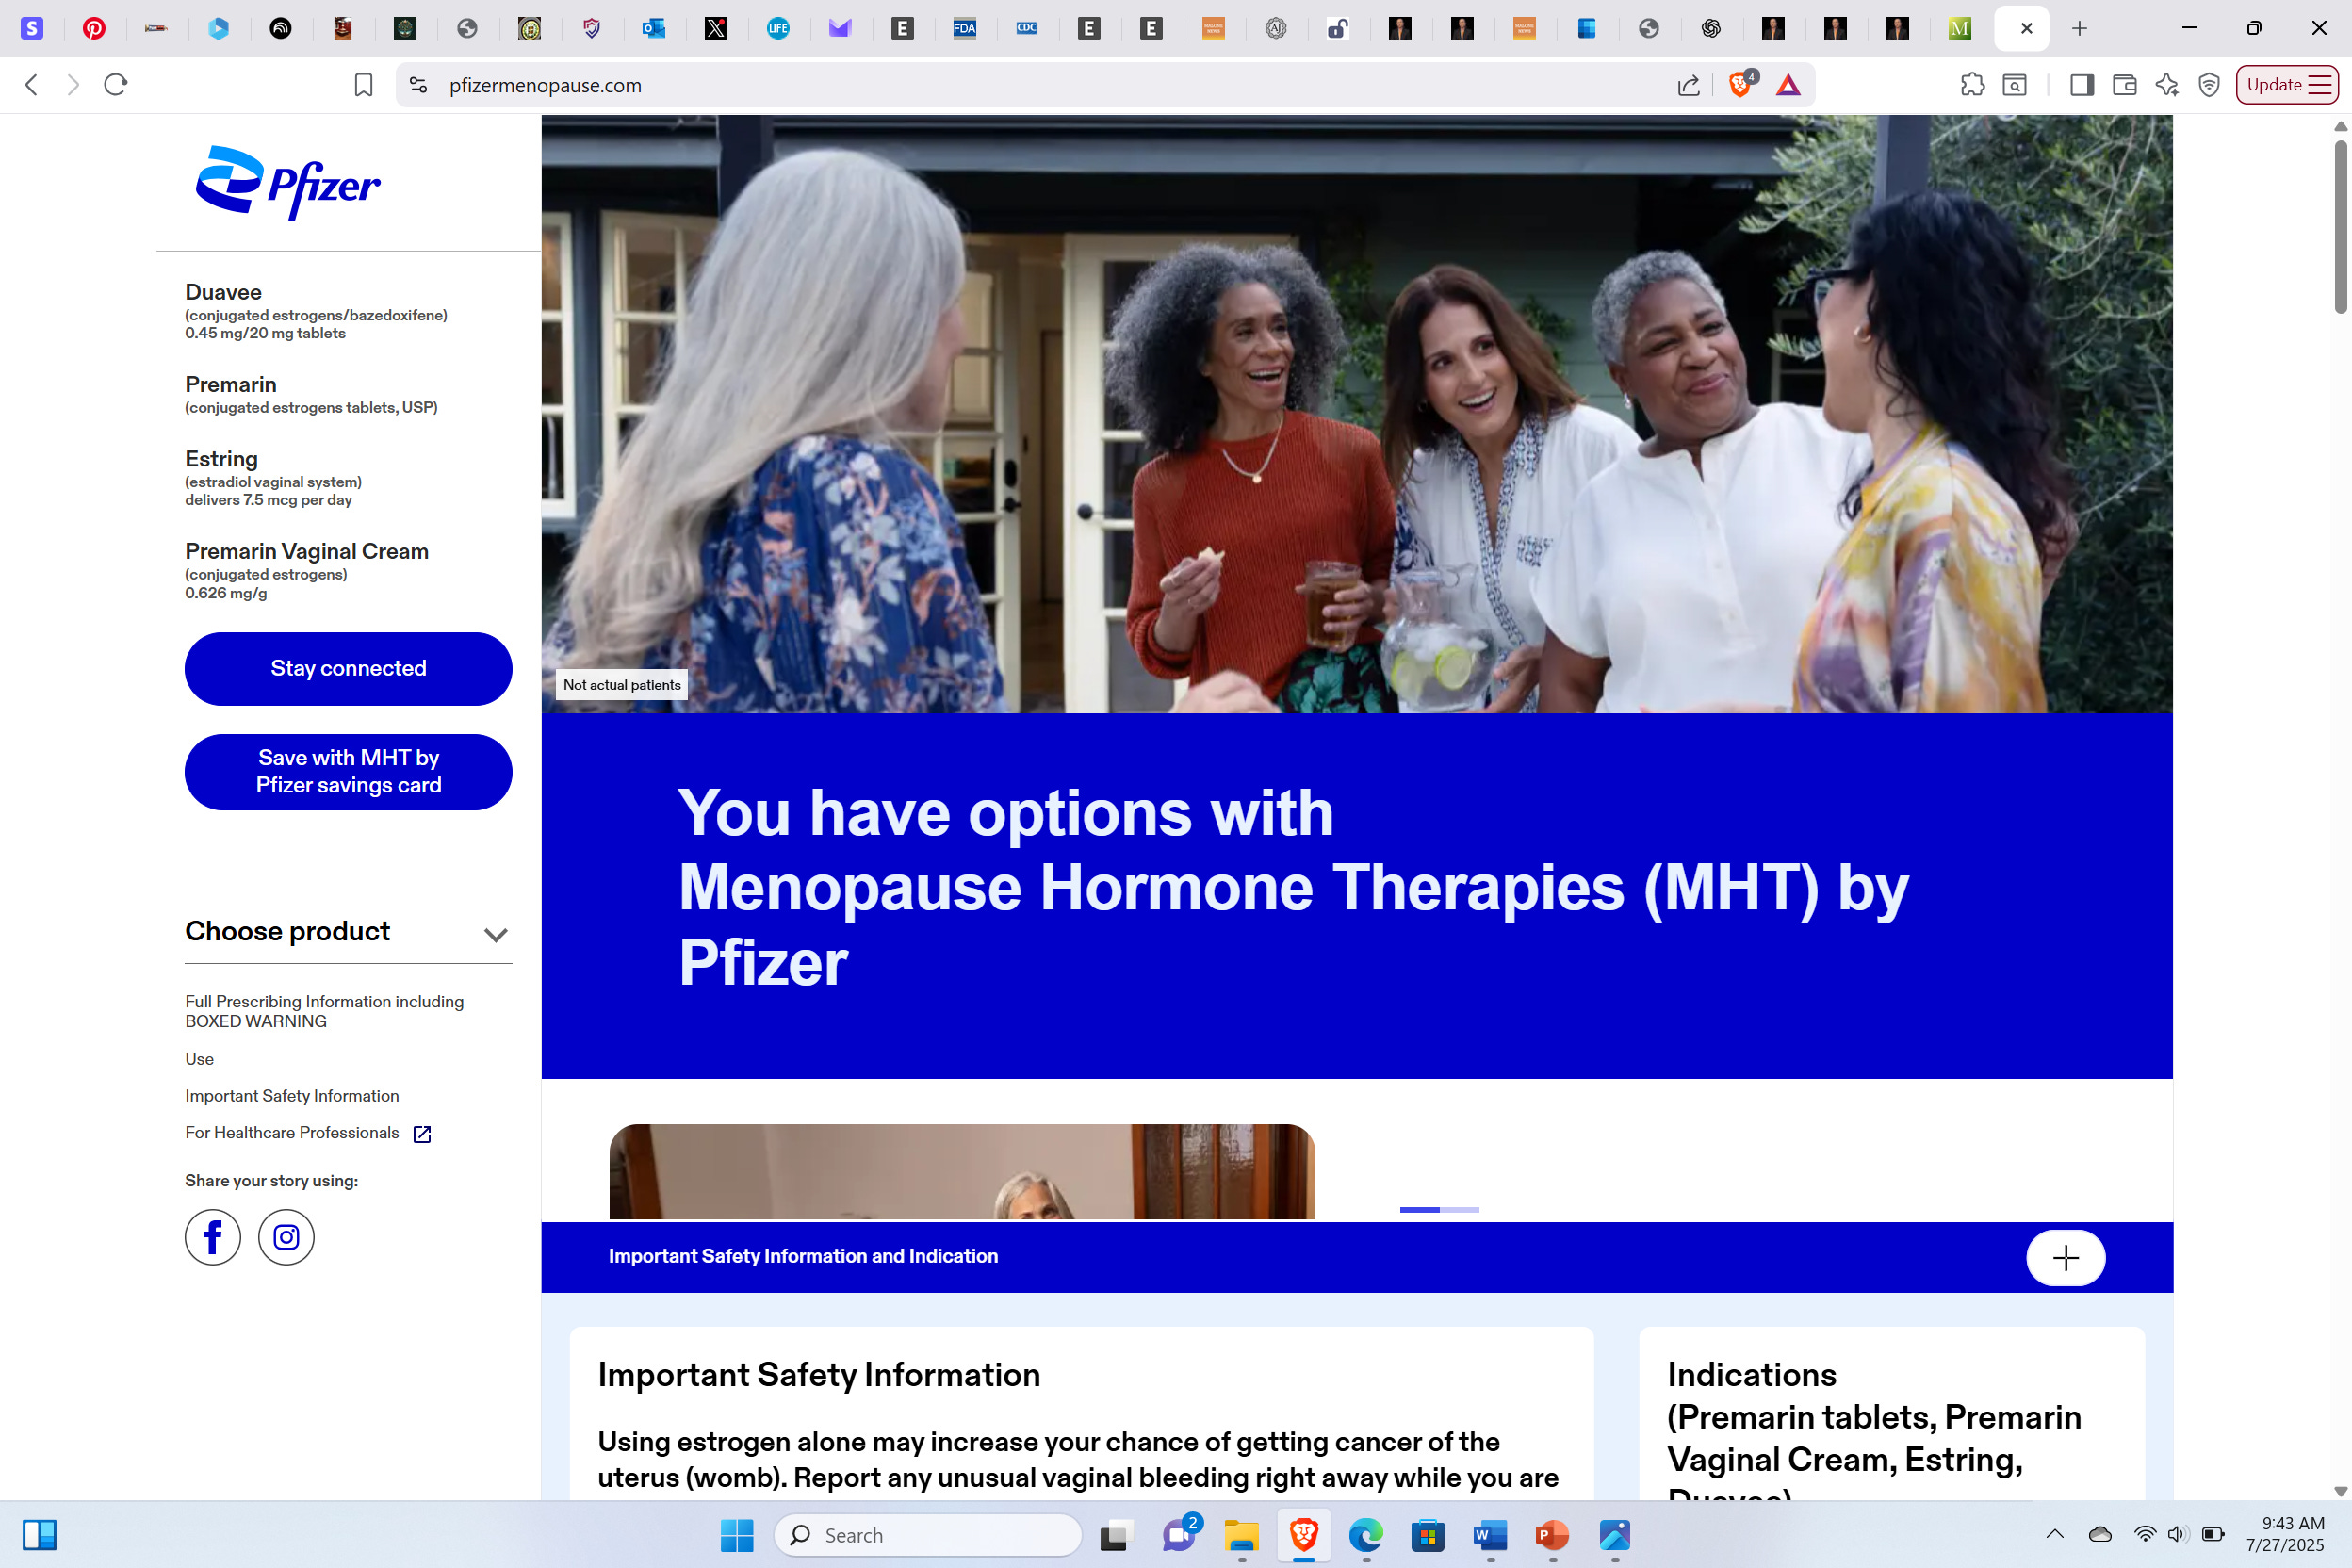Reload the page
The height and width of the screenshot is (1568, 2352).
[116, 85]
